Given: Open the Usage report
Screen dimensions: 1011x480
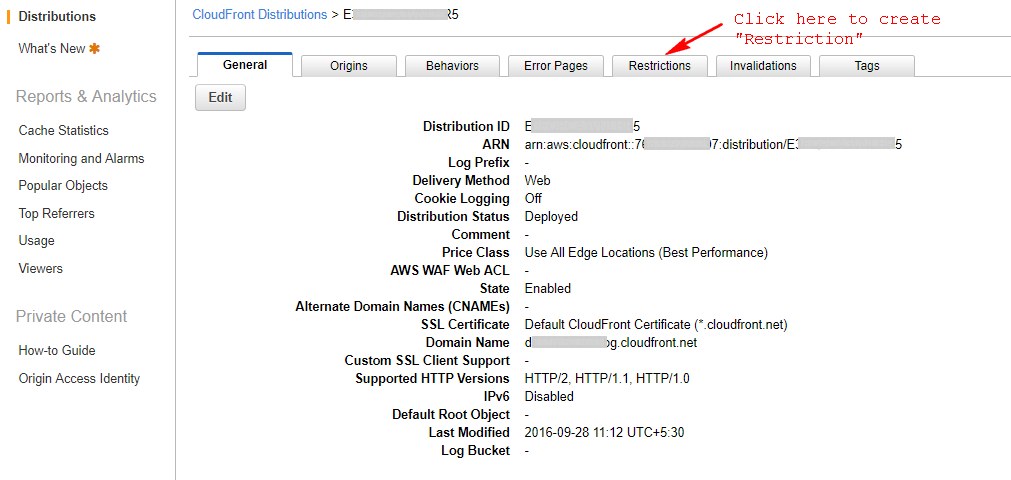Looking at the screenshot, I should click(36, 241).
